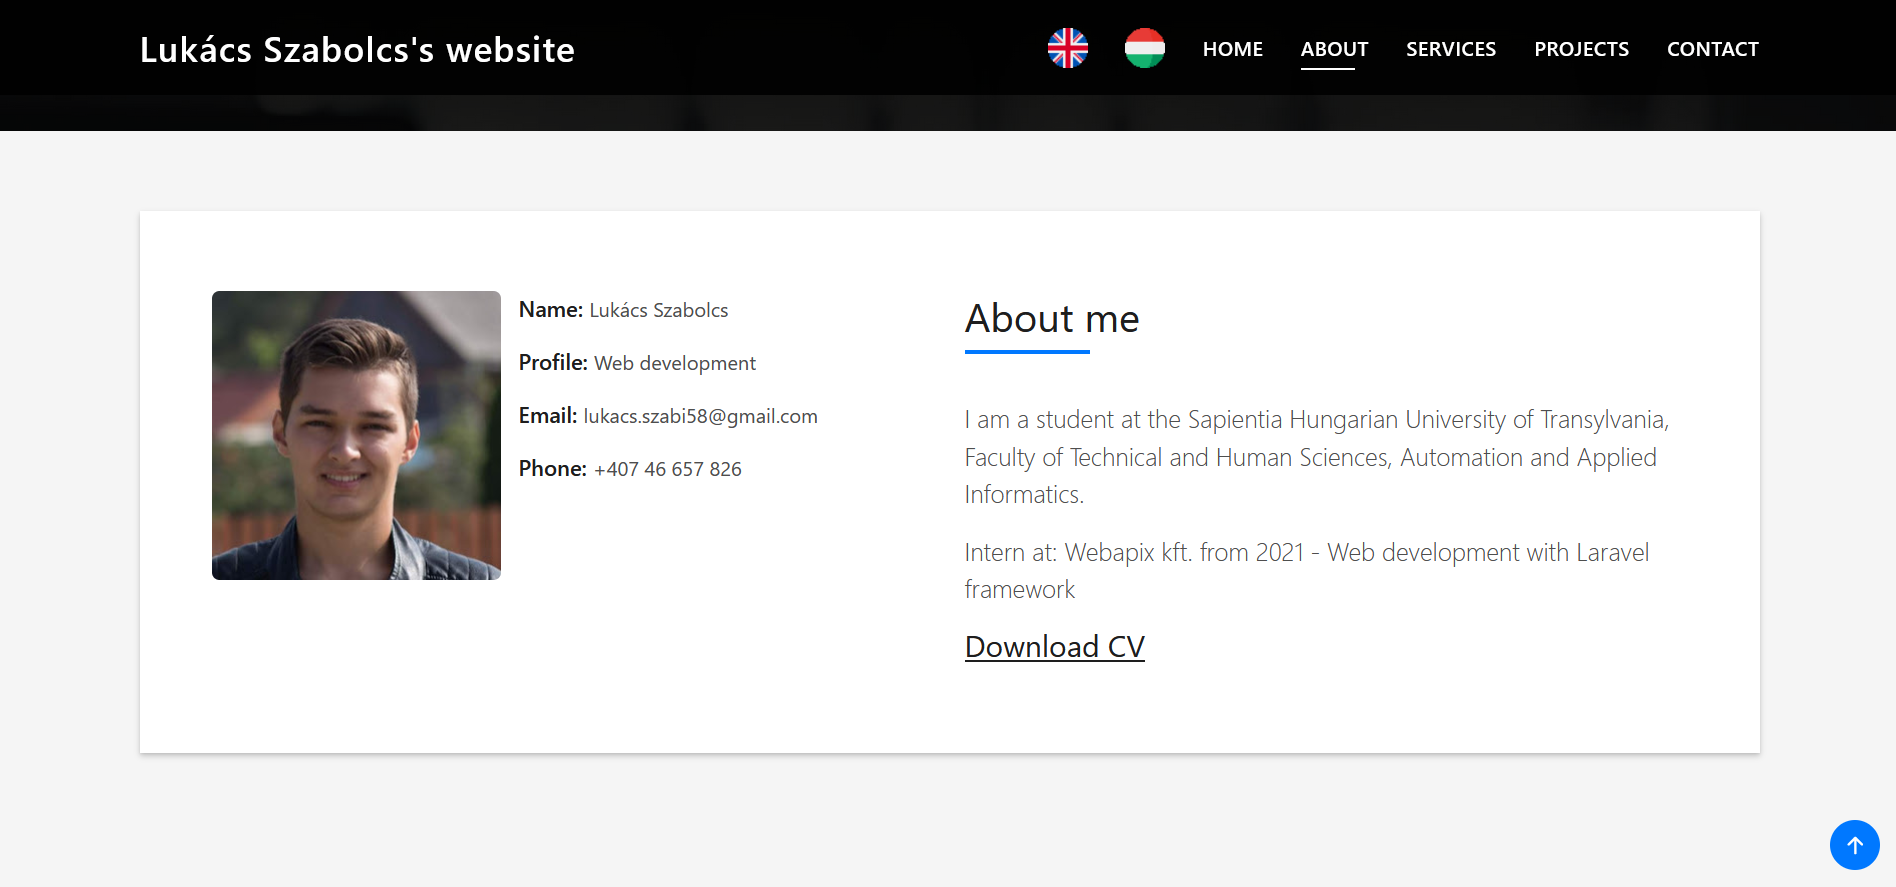Switch language using the UK flag icon
Viewport: 1896px width, 887px height.
click(1067, 48)
